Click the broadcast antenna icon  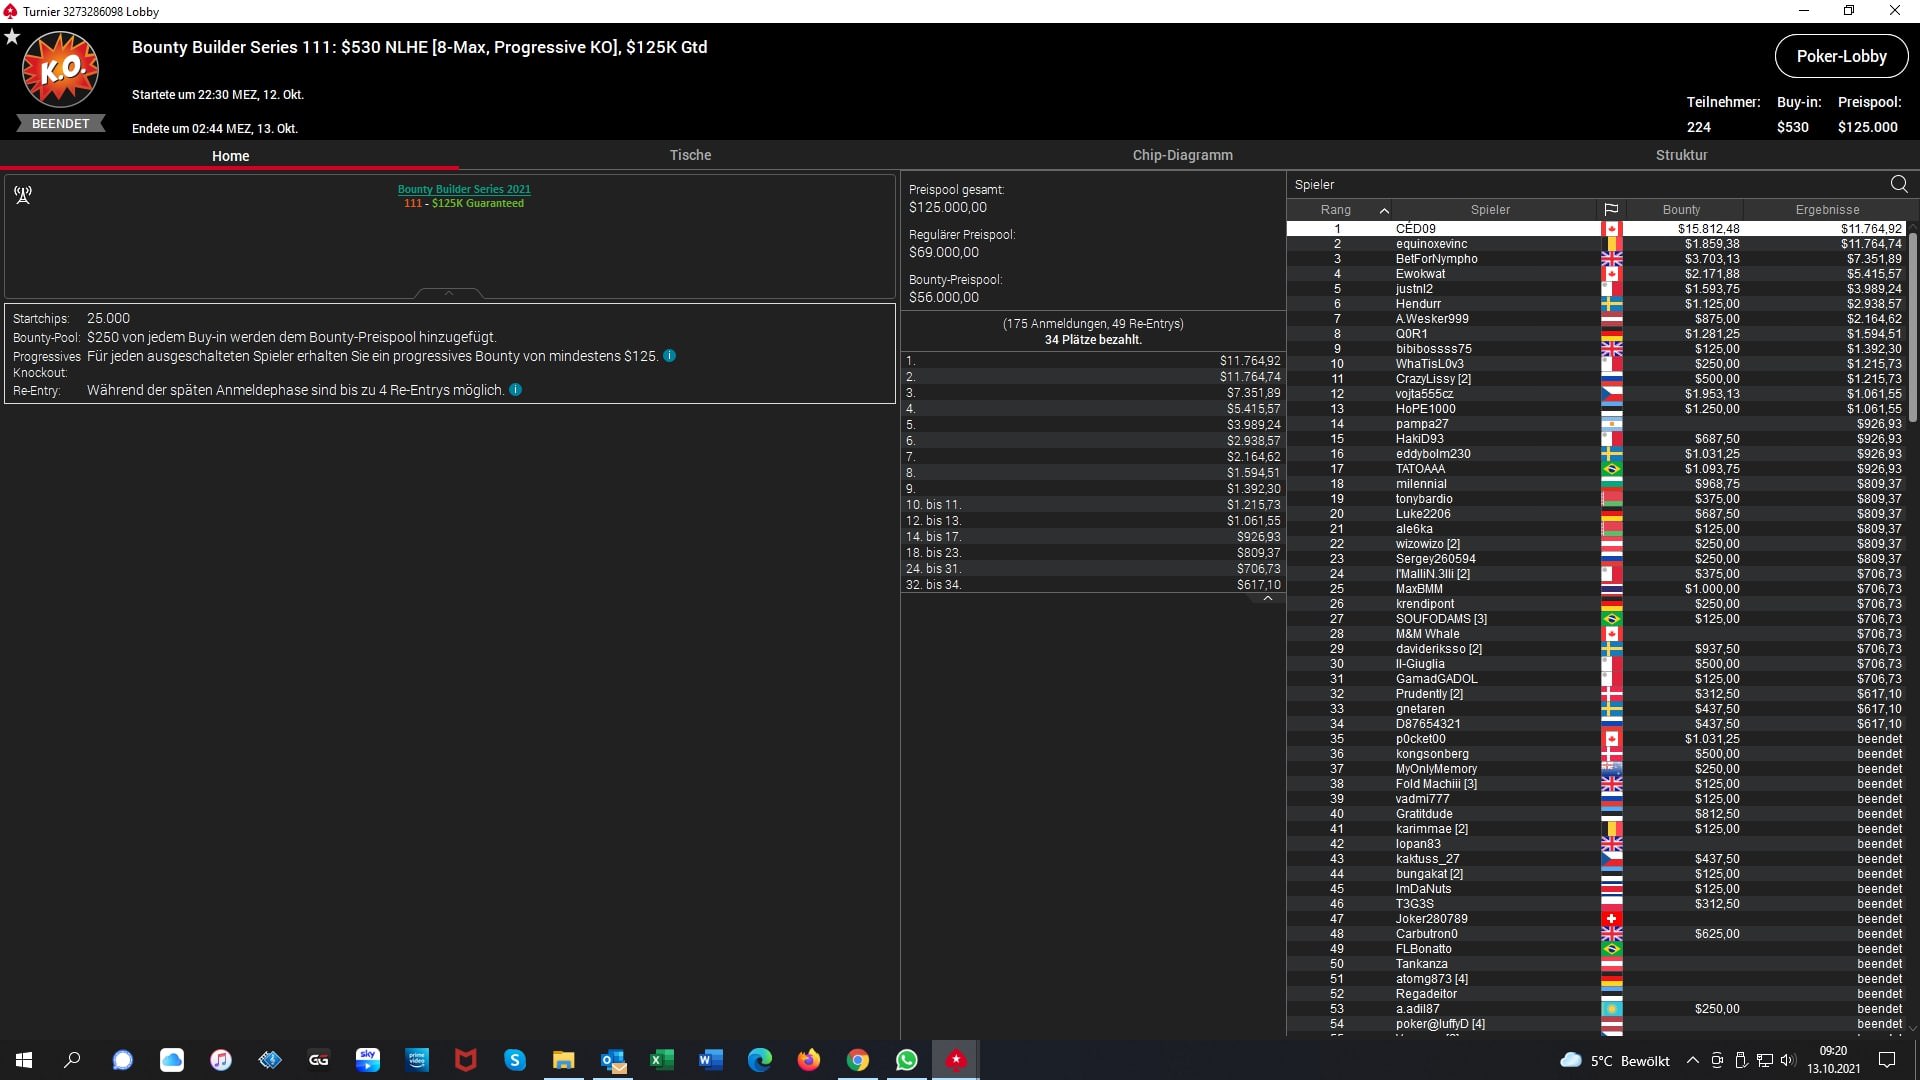23,195
